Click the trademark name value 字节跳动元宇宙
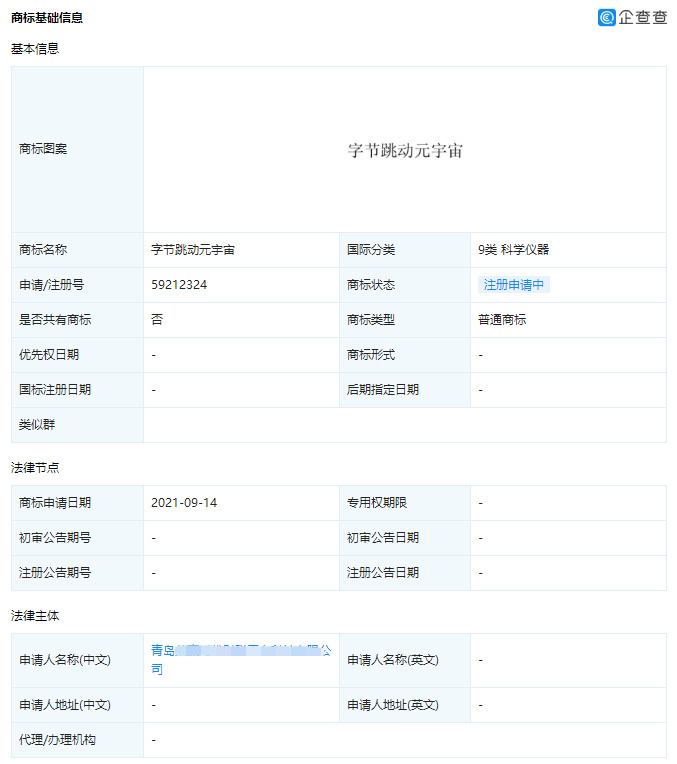 [x=193, y=250]
